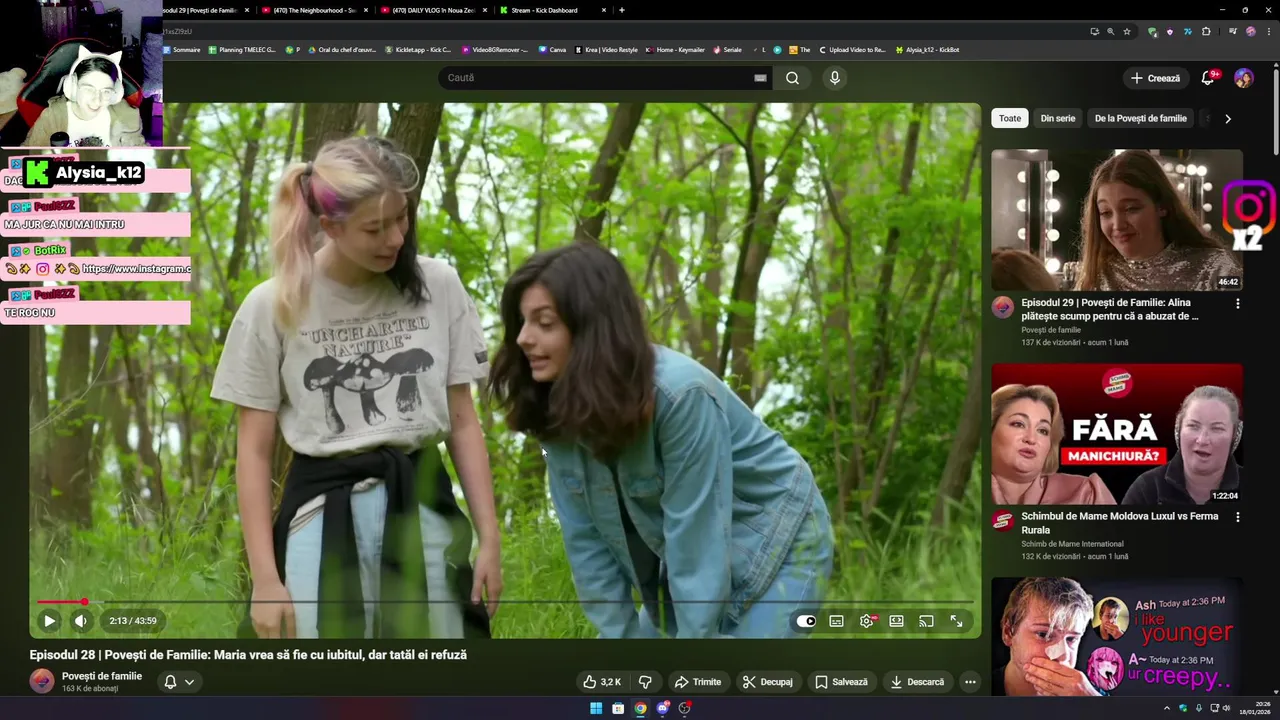Viewport: 1280px width, 720px height.
Task: Focus the Caută search field
Action: coord(595,78)
